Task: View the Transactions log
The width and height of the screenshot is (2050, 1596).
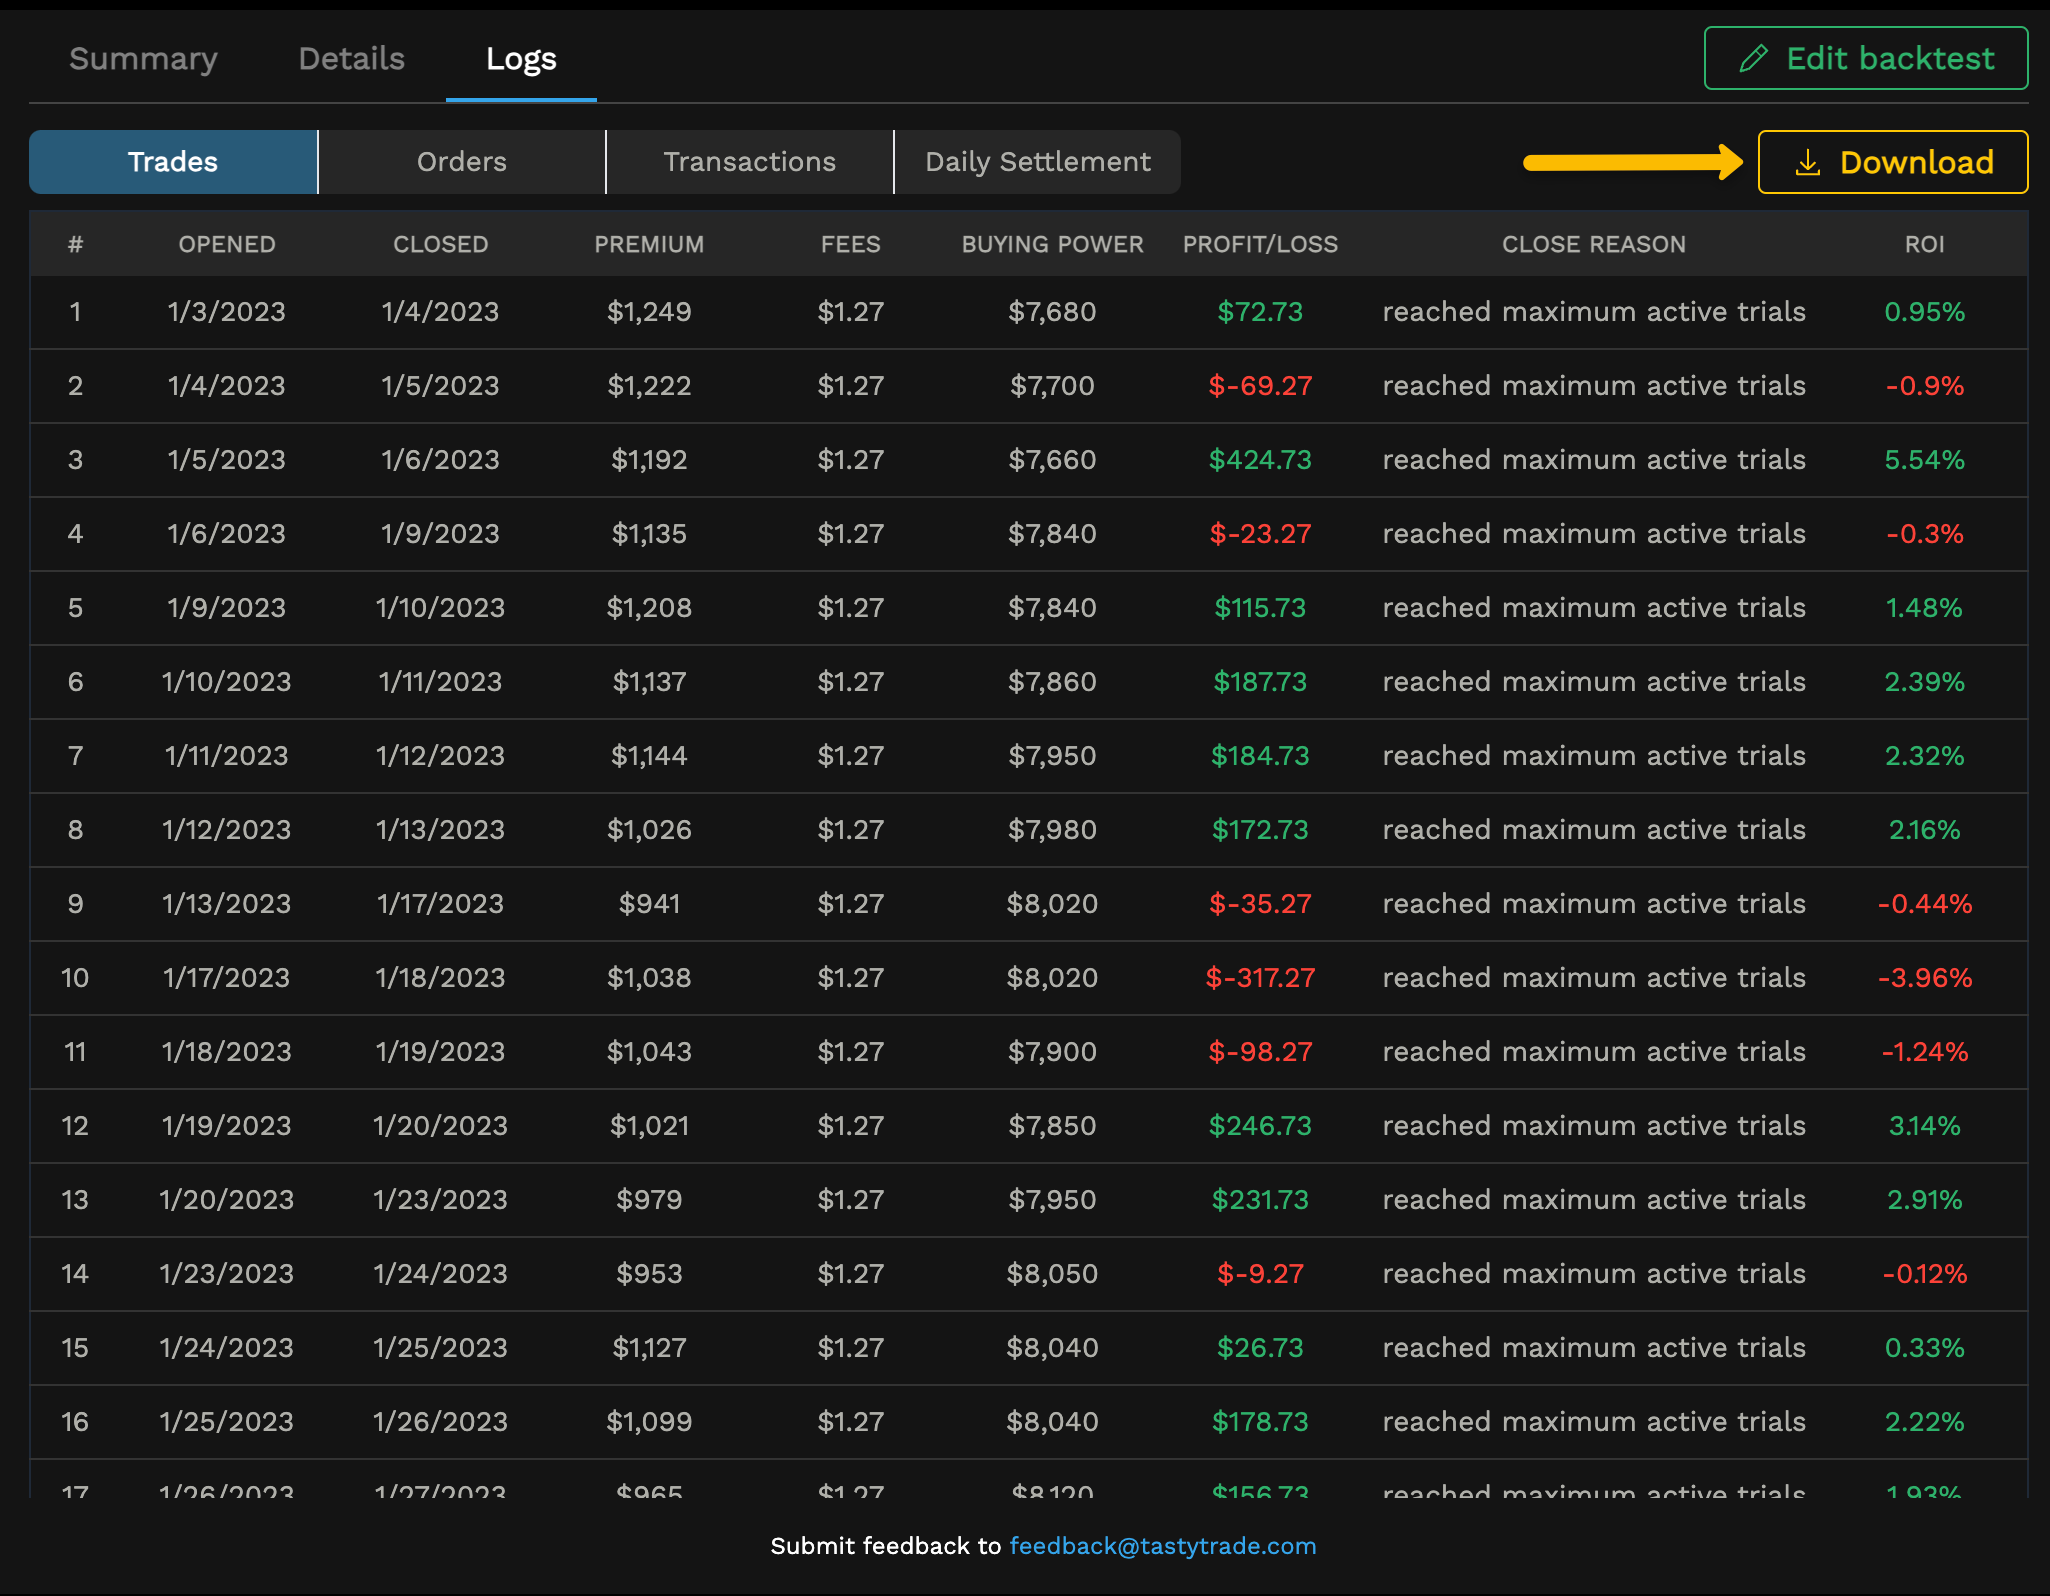Action: coord(749,162)
